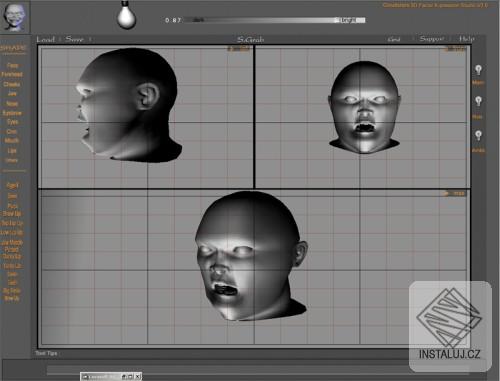Select the Nose shape category
Screen dimensions: 500x381
[12, 104]
